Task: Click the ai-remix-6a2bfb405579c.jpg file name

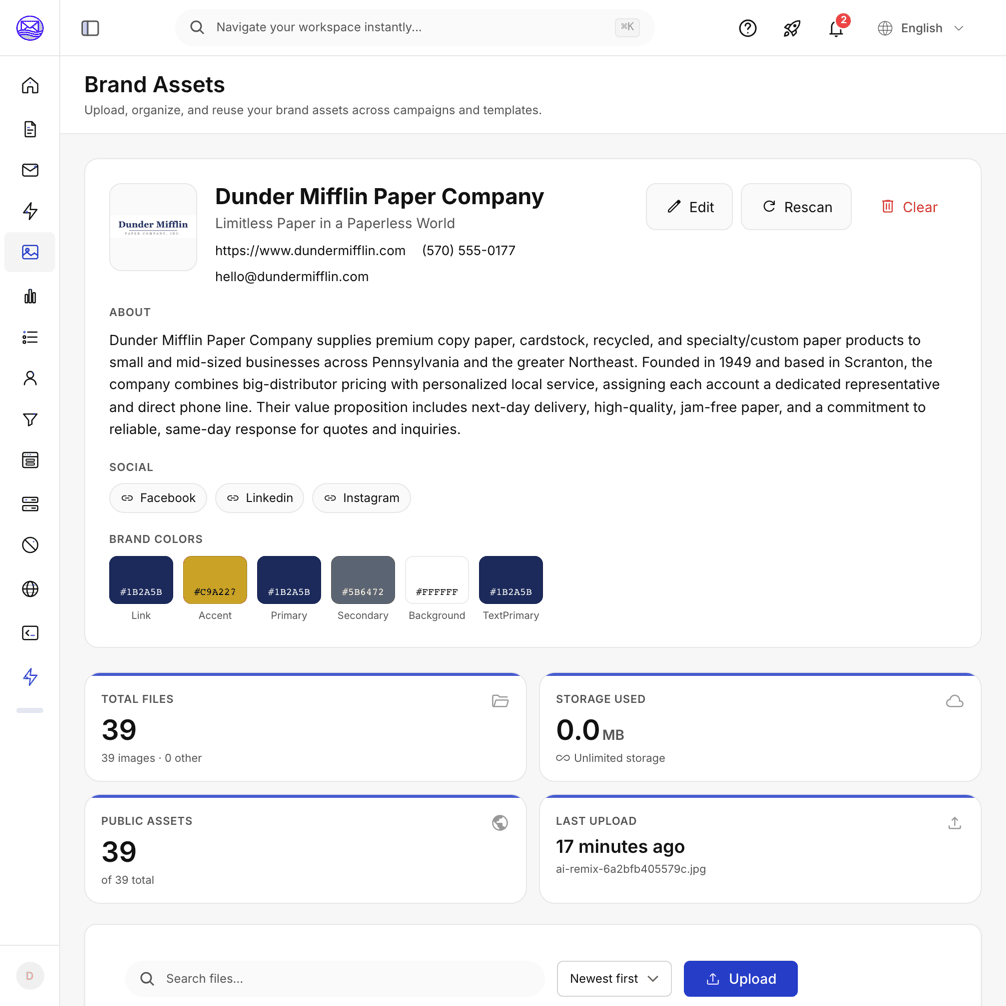Action: point(631,869)
